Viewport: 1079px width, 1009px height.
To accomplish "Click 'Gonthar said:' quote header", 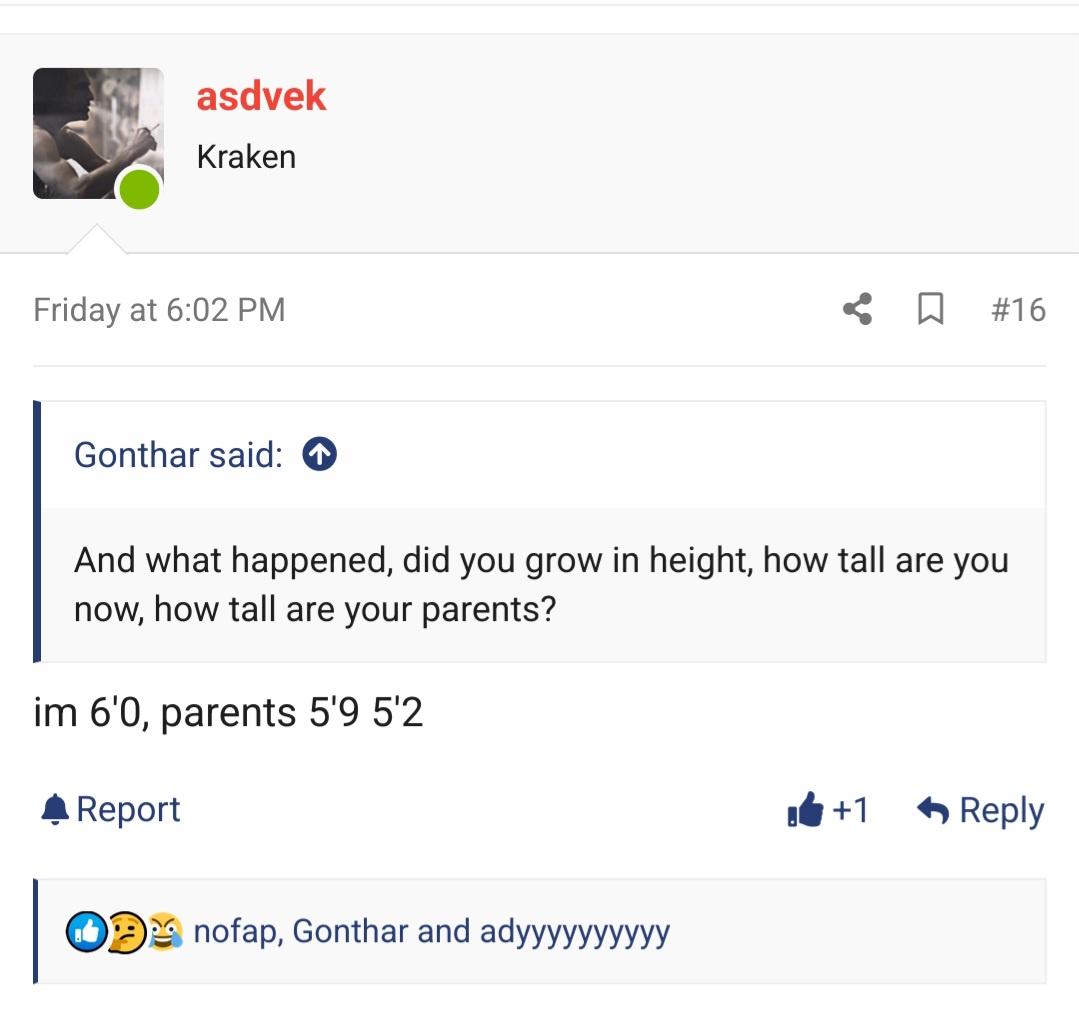I will [178, 455].
